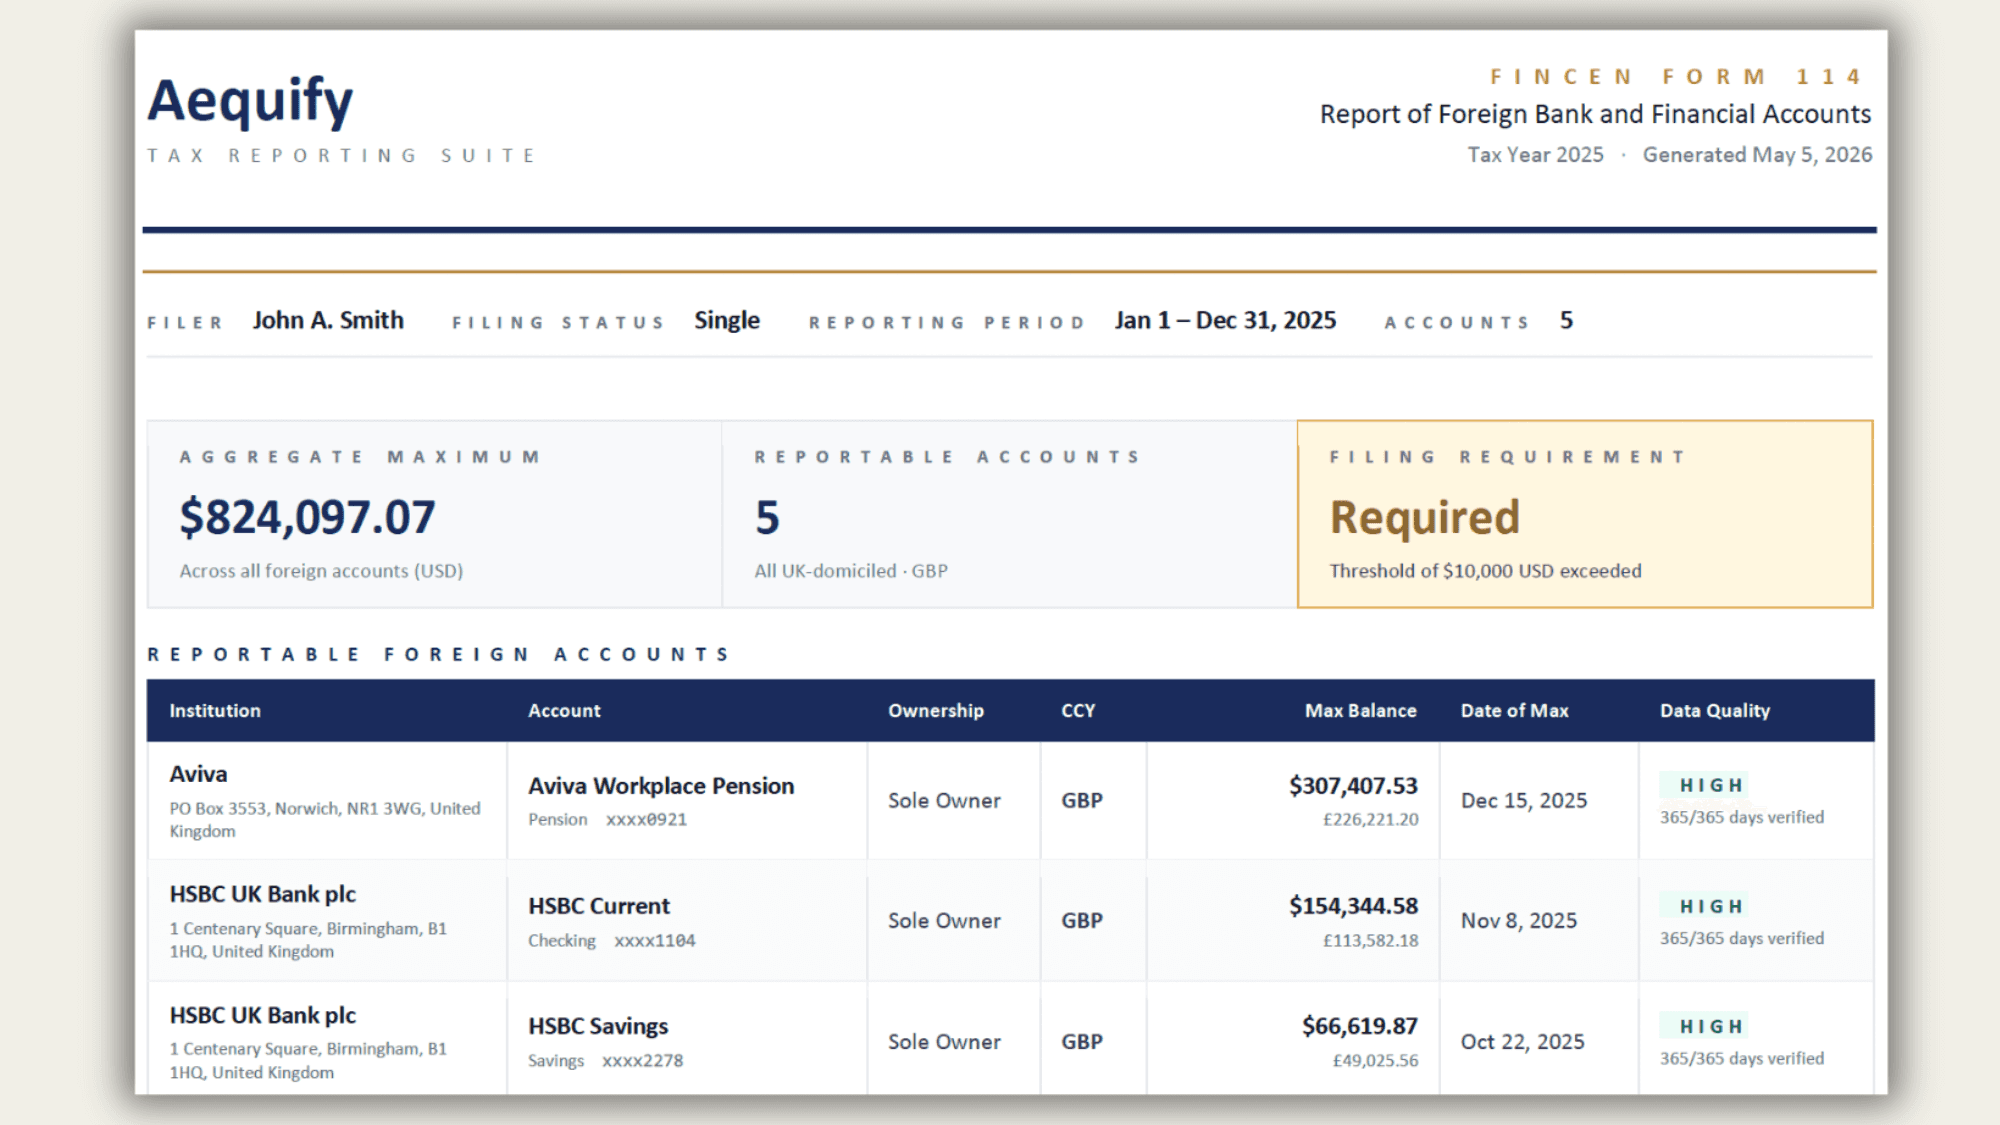
Task: Click 'Threshold of $10,000 USD exceeded' note
Action: click(1485, 571)
